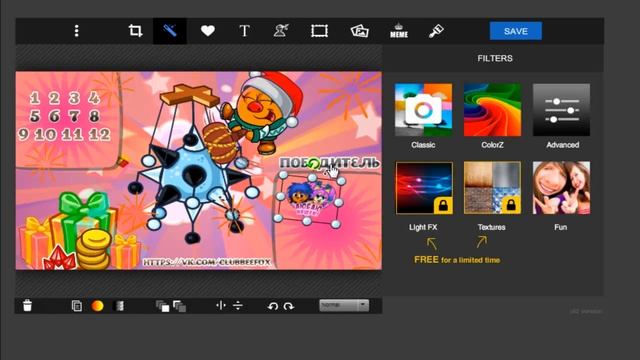This screenshot has height=360, width=640.
Task: Open the locked Light FX category
Action: point(424,188)
